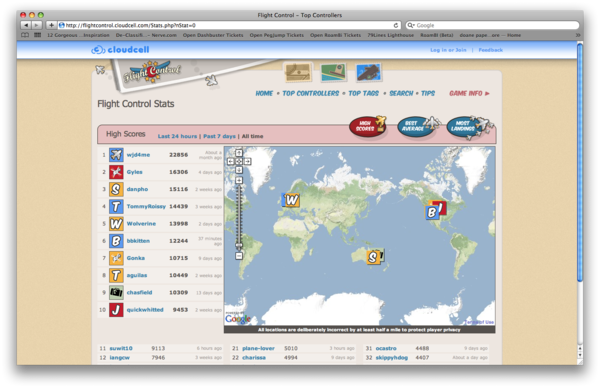Open GAME INFO navigation item
600x388 pixels.
469,93
